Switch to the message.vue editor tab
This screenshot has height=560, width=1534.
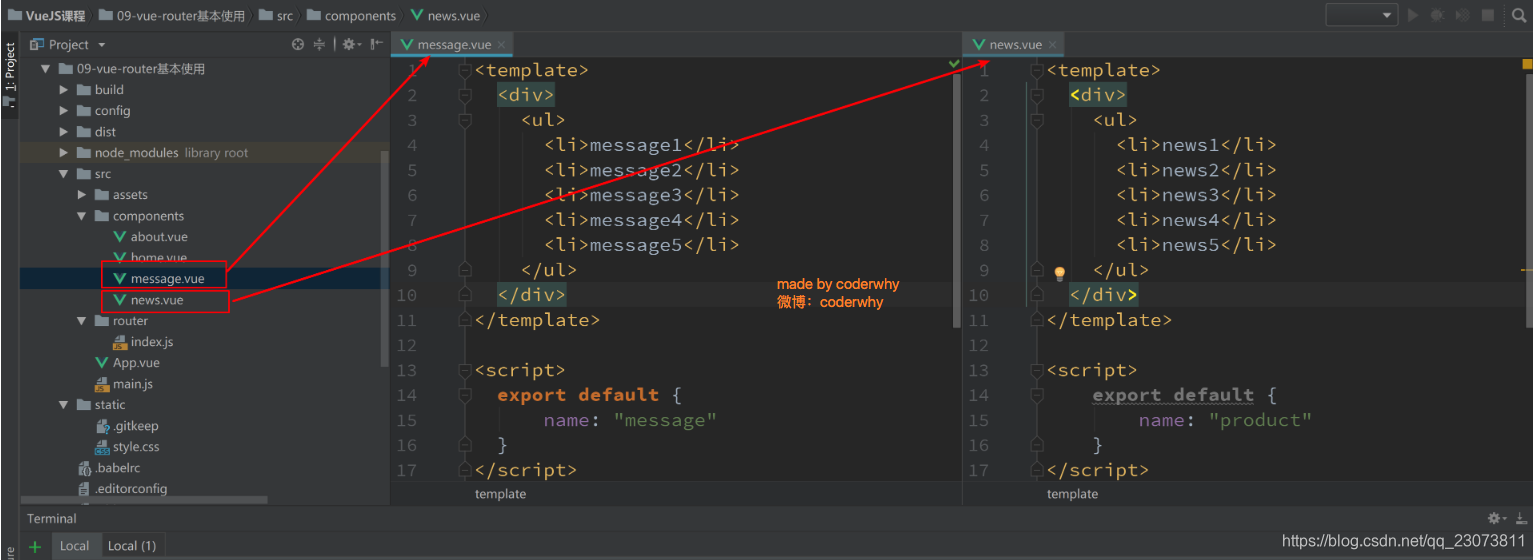coord(451,44)
